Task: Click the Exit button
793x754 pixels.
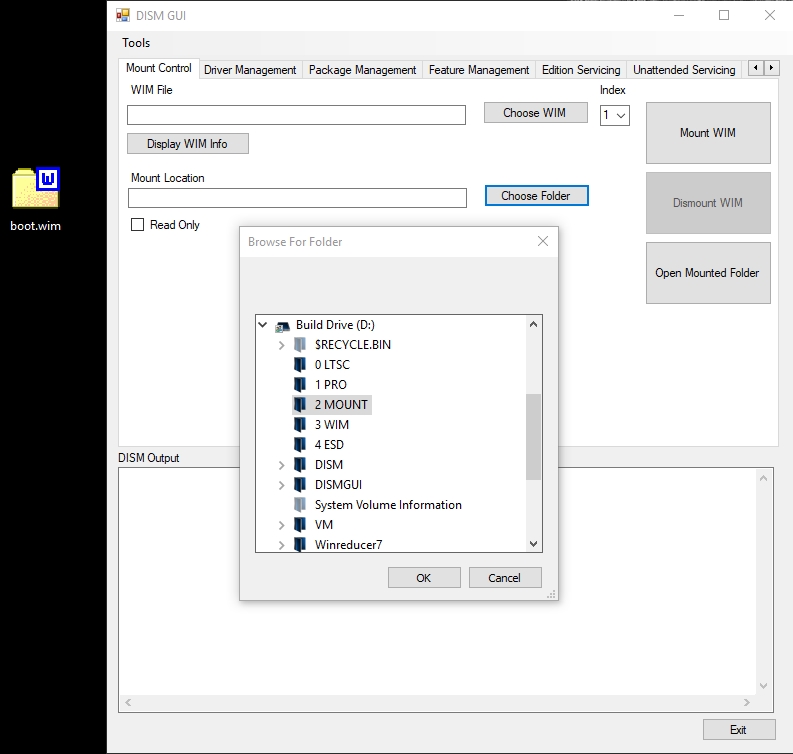Action: [x=739, y=730]
